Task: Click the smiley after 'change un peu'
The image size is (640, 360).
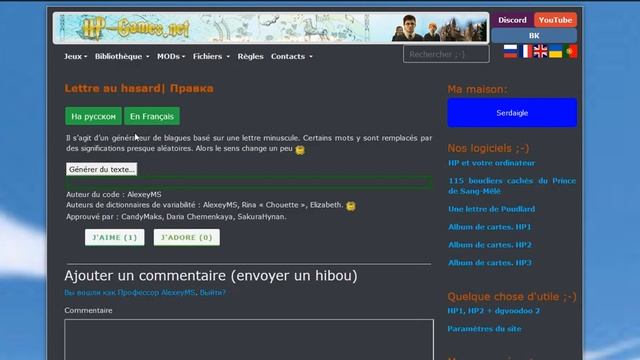Action: click(x=300, y=150)
